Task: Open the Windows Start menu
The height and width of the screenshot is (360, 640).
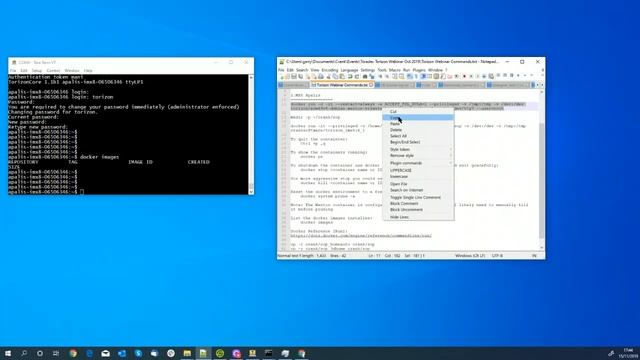Action: pyautogui.click(x=7, y=353)
